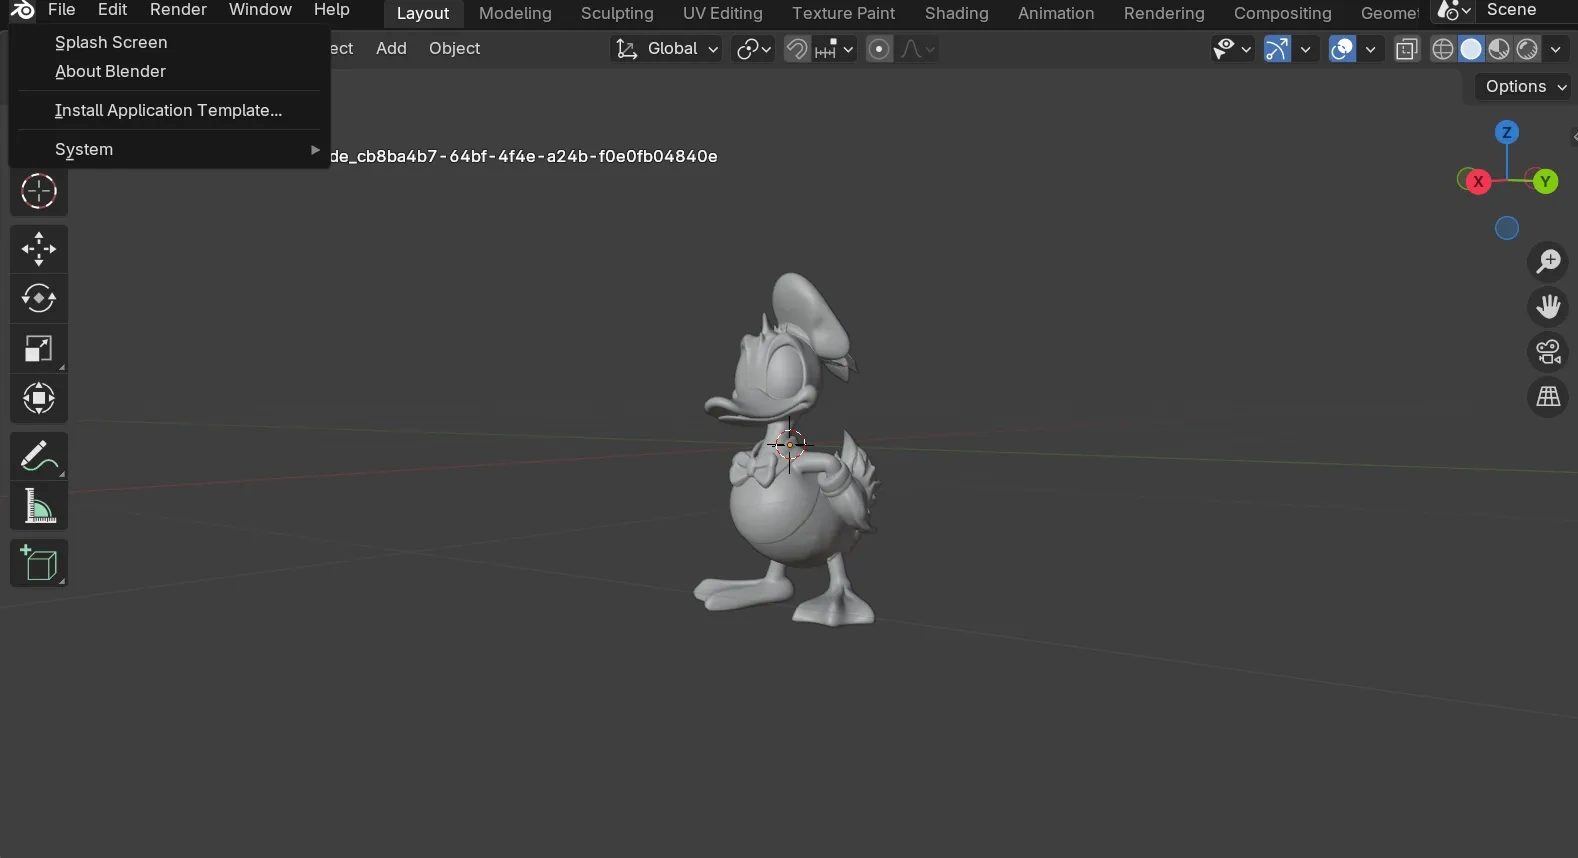1578x858 pixels.
Task: Select the Annotate pencil tool
Action: click(39, 457)
